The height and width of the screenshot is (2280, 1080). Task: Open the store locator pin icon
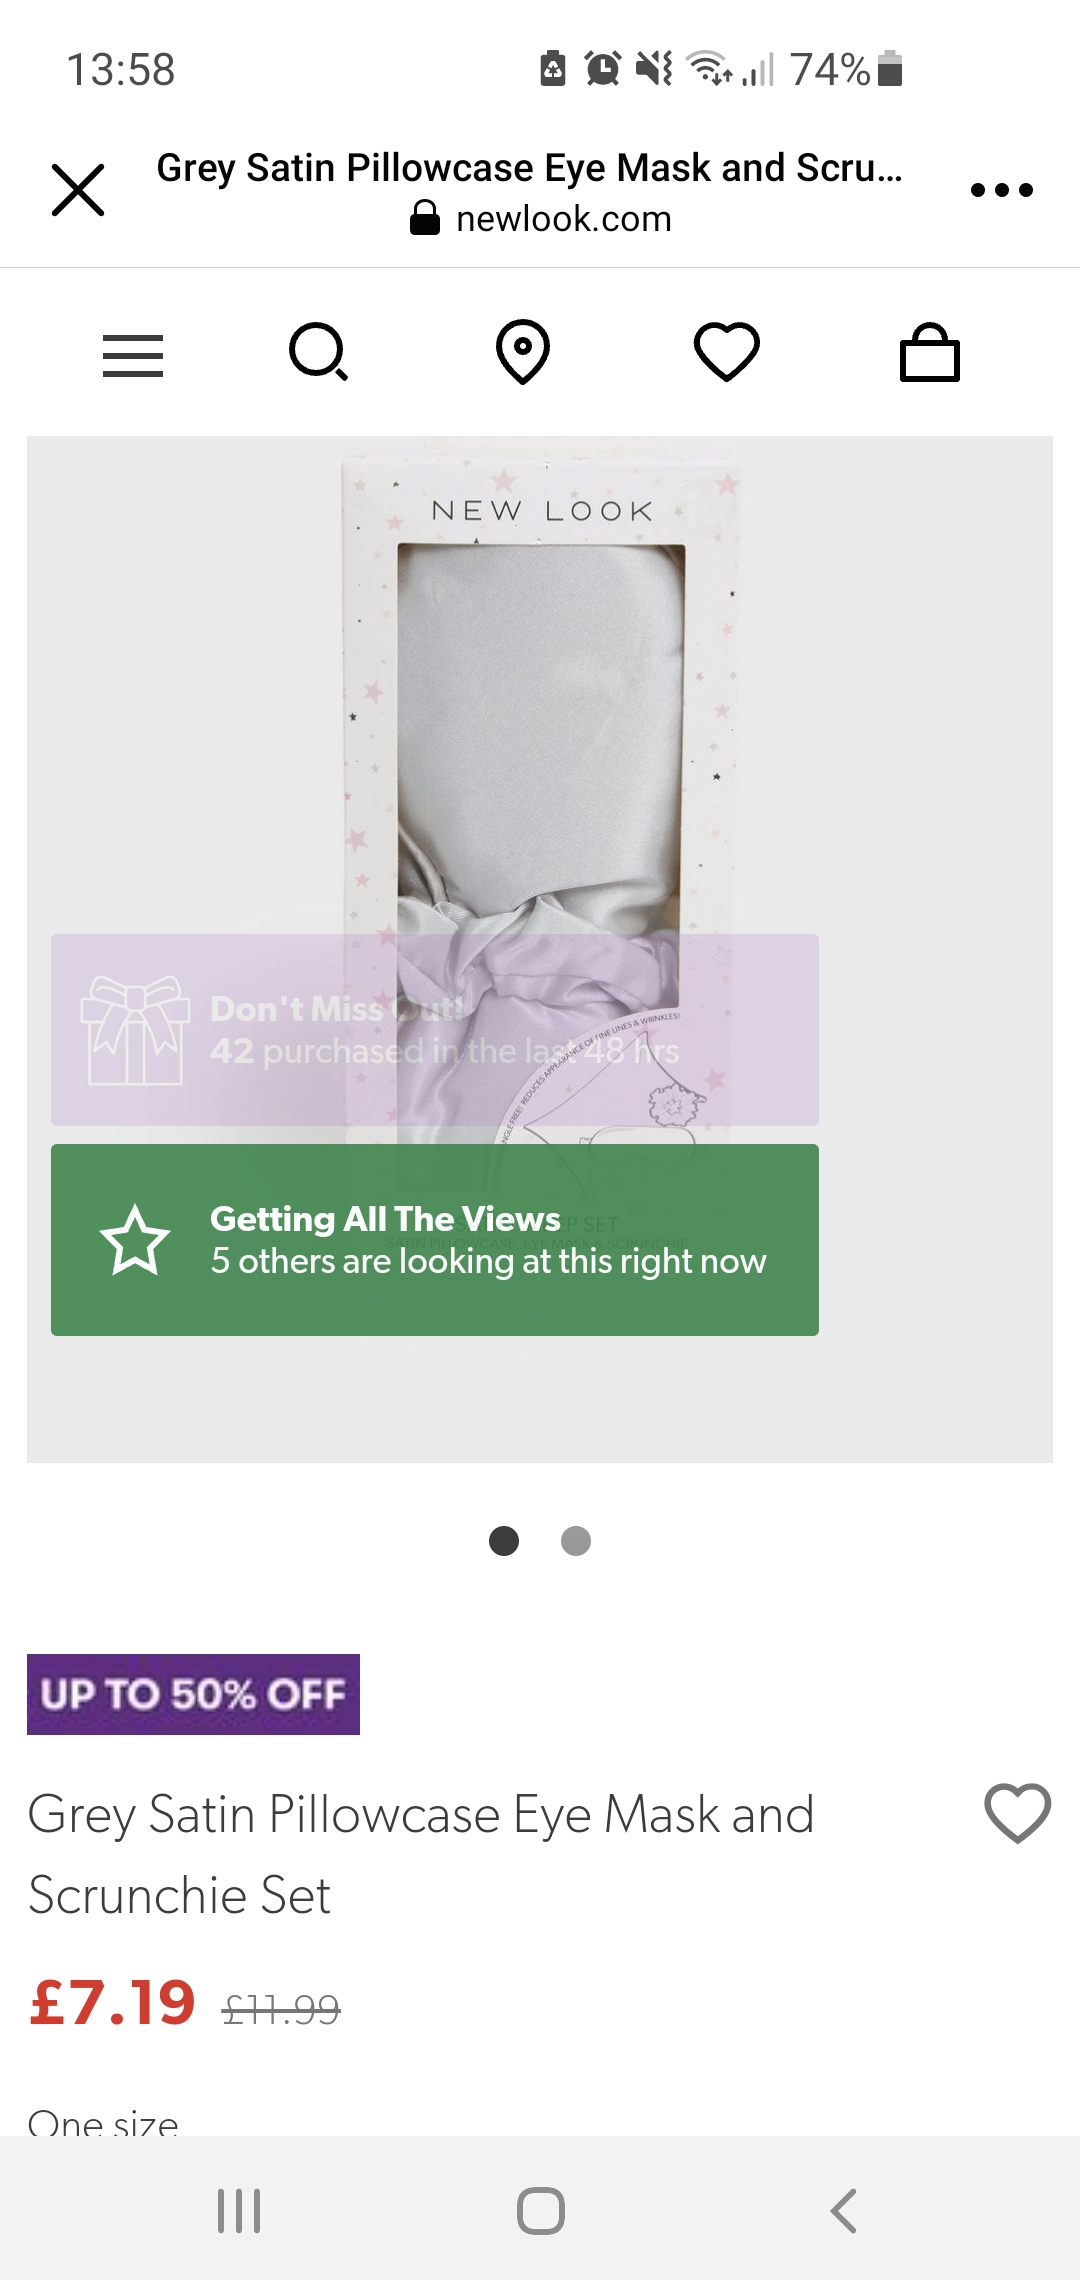(523, 352)
